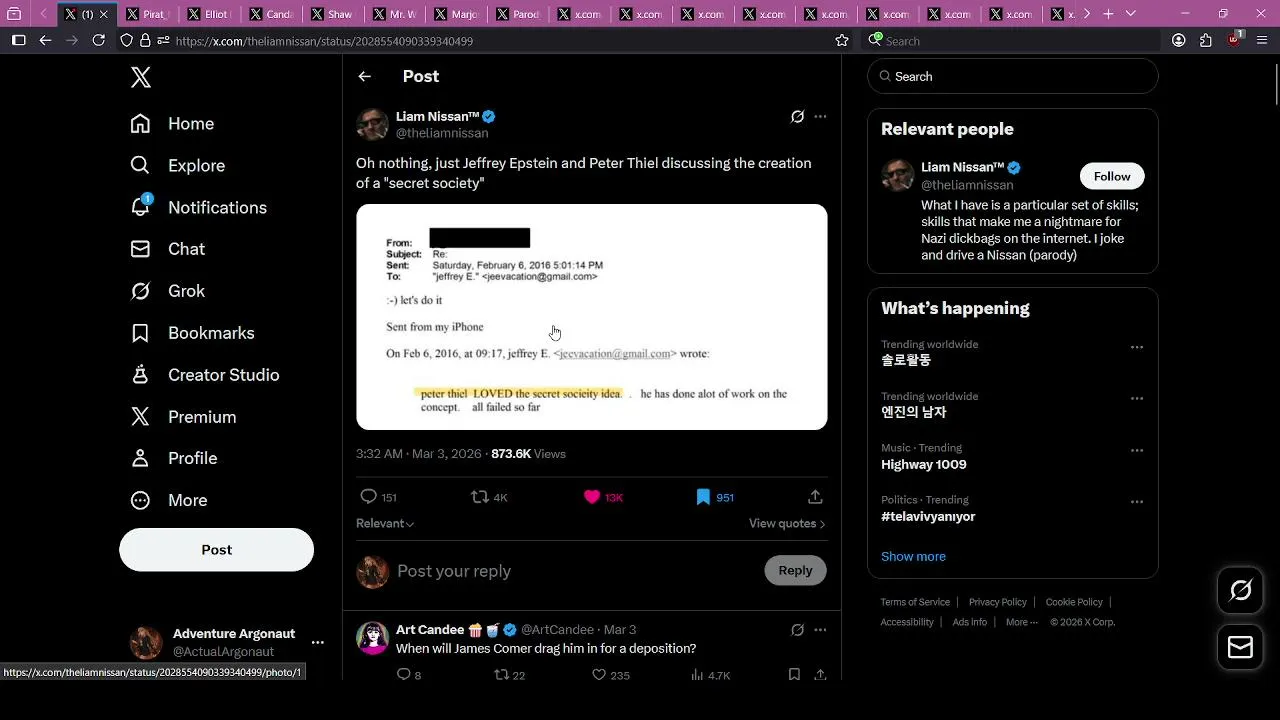
Task: Click the repost icon with 4K reposts
Action: pyautogui.click(x=480, y=497)
